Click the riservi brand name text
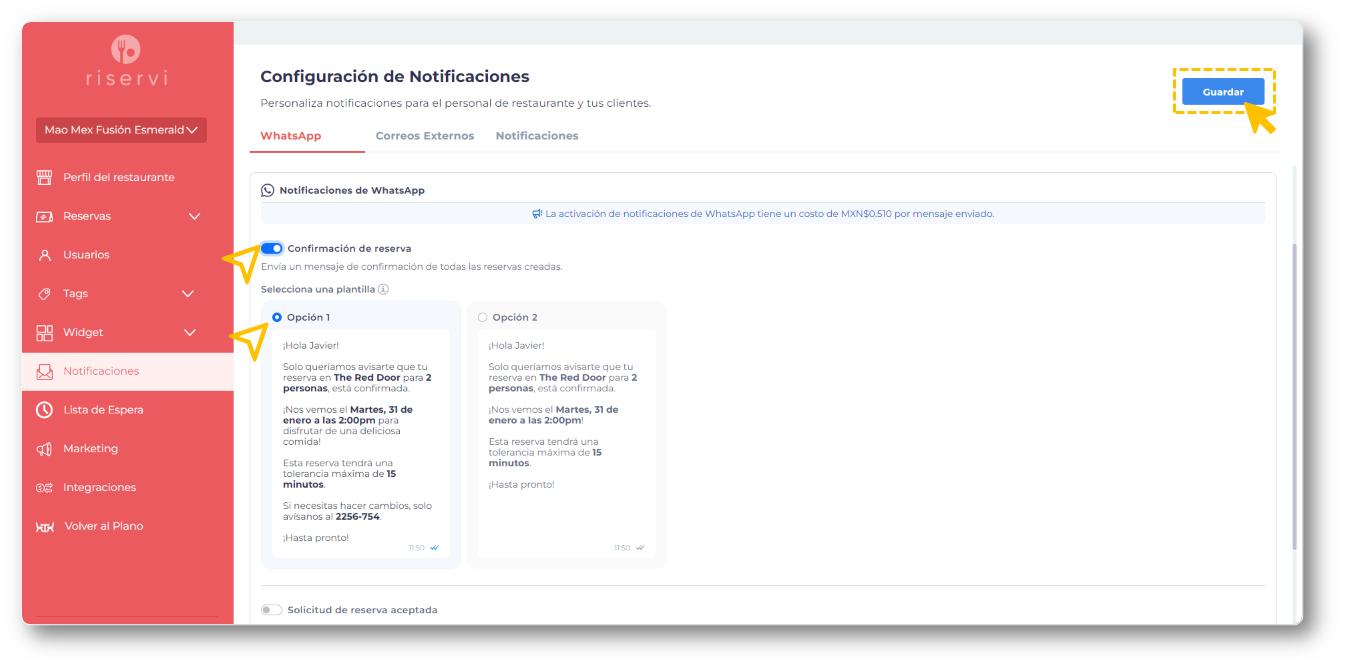This screenshot has height=667, width=1345. [126, 79]
